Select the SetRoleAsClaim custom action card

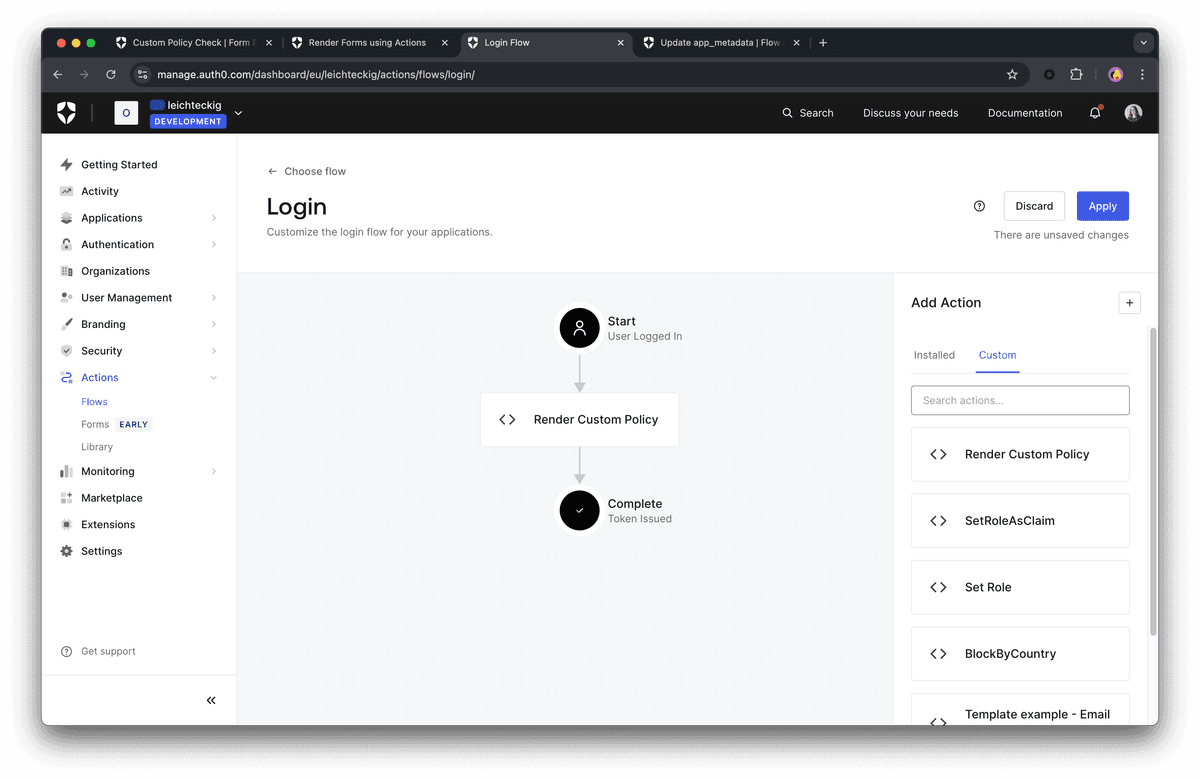click(x=1020, y=520)
